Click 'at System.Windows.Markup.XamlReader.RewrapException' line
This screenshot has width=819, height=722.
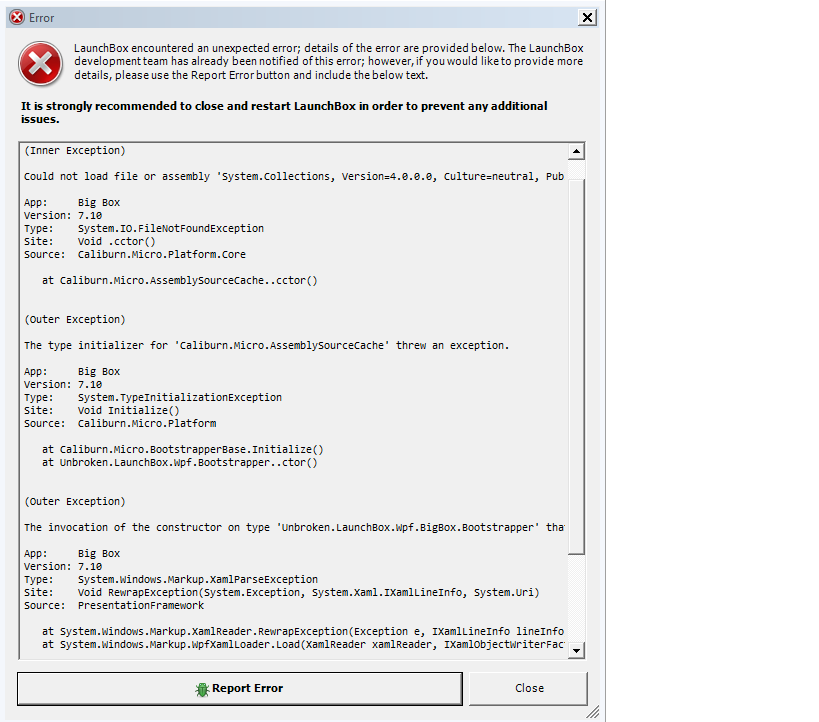tap(303, 631)
